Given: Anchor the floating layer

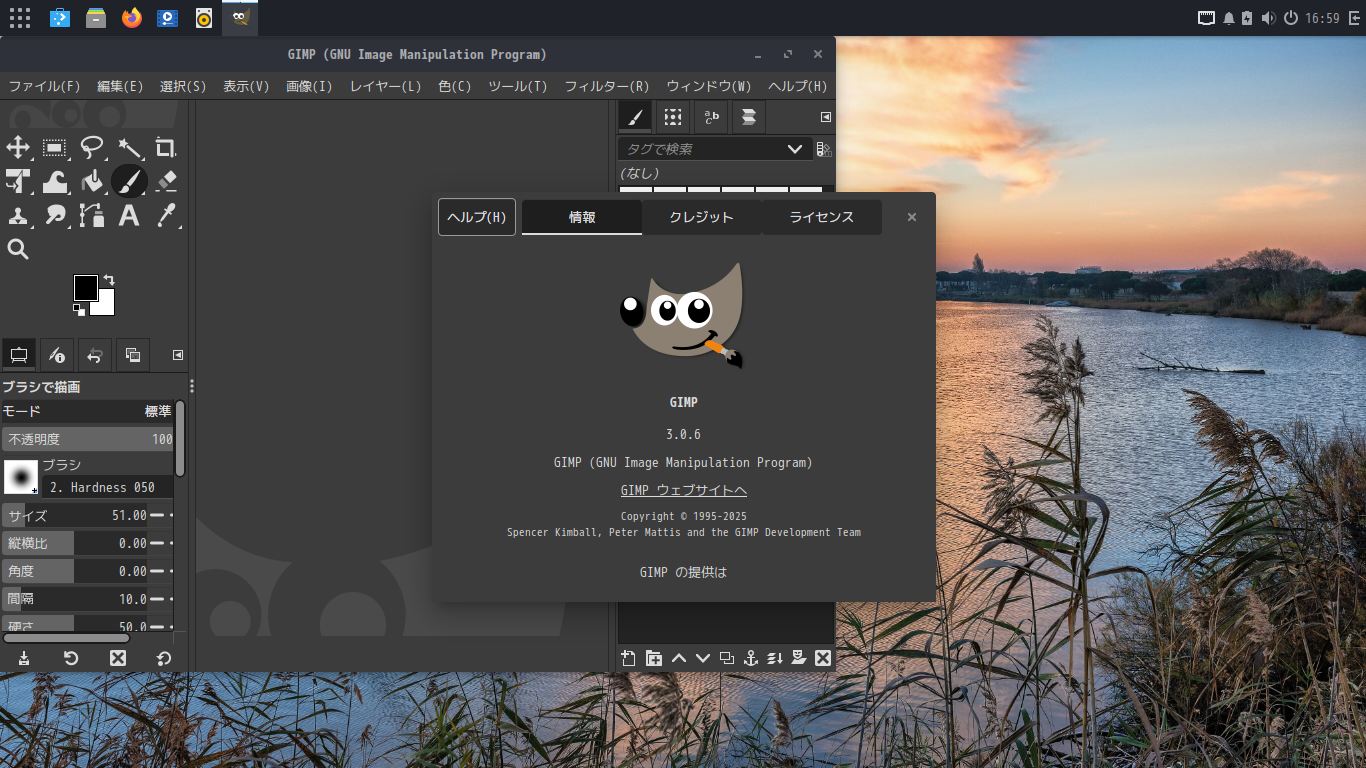Looking at the screenshot, I should [x=751, y=658].
